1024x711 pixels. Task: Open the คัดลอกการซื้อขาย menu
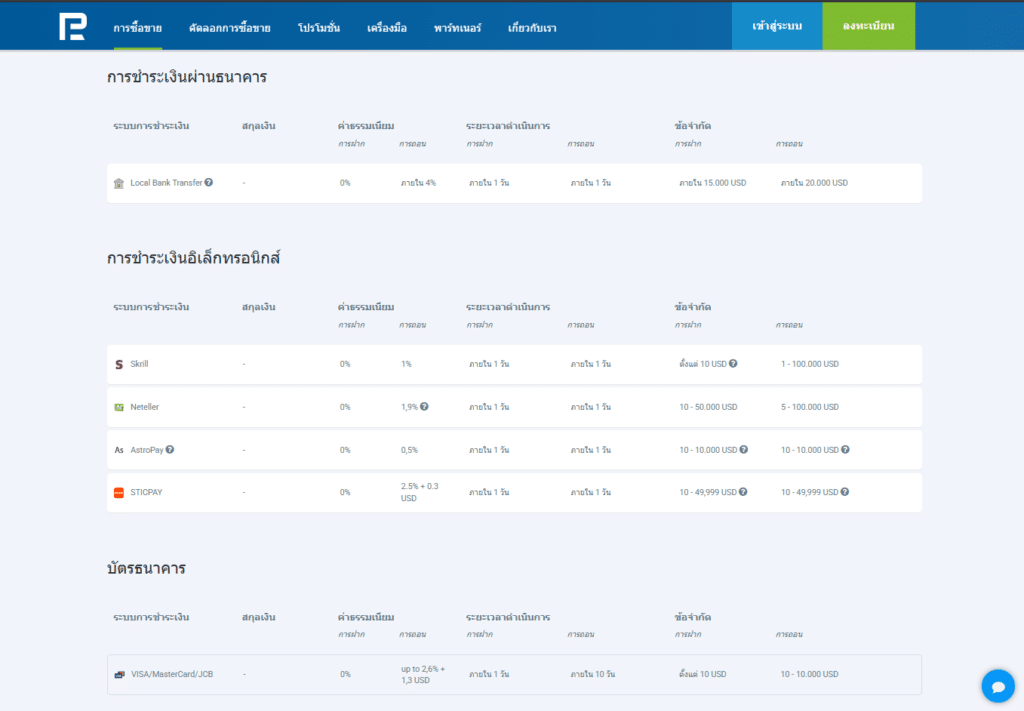[230, 28]
